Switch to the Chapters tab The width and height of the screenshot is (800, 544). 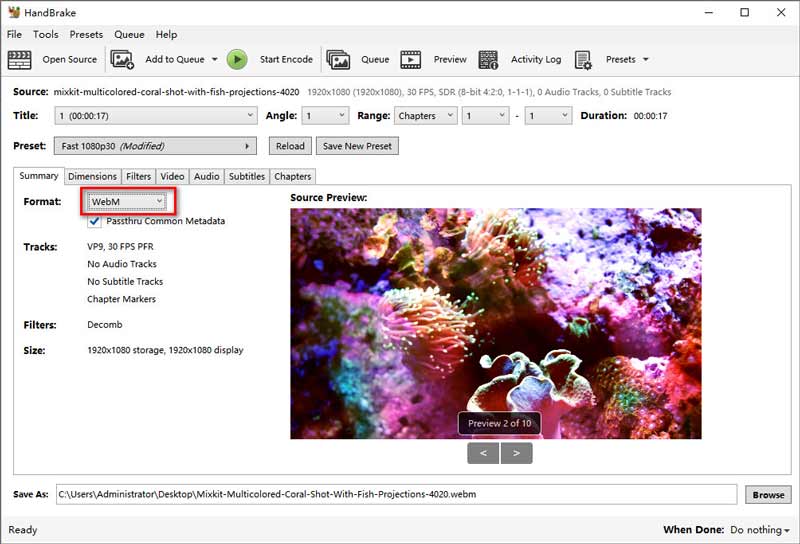pyautogui.click(x=292, y=176)
